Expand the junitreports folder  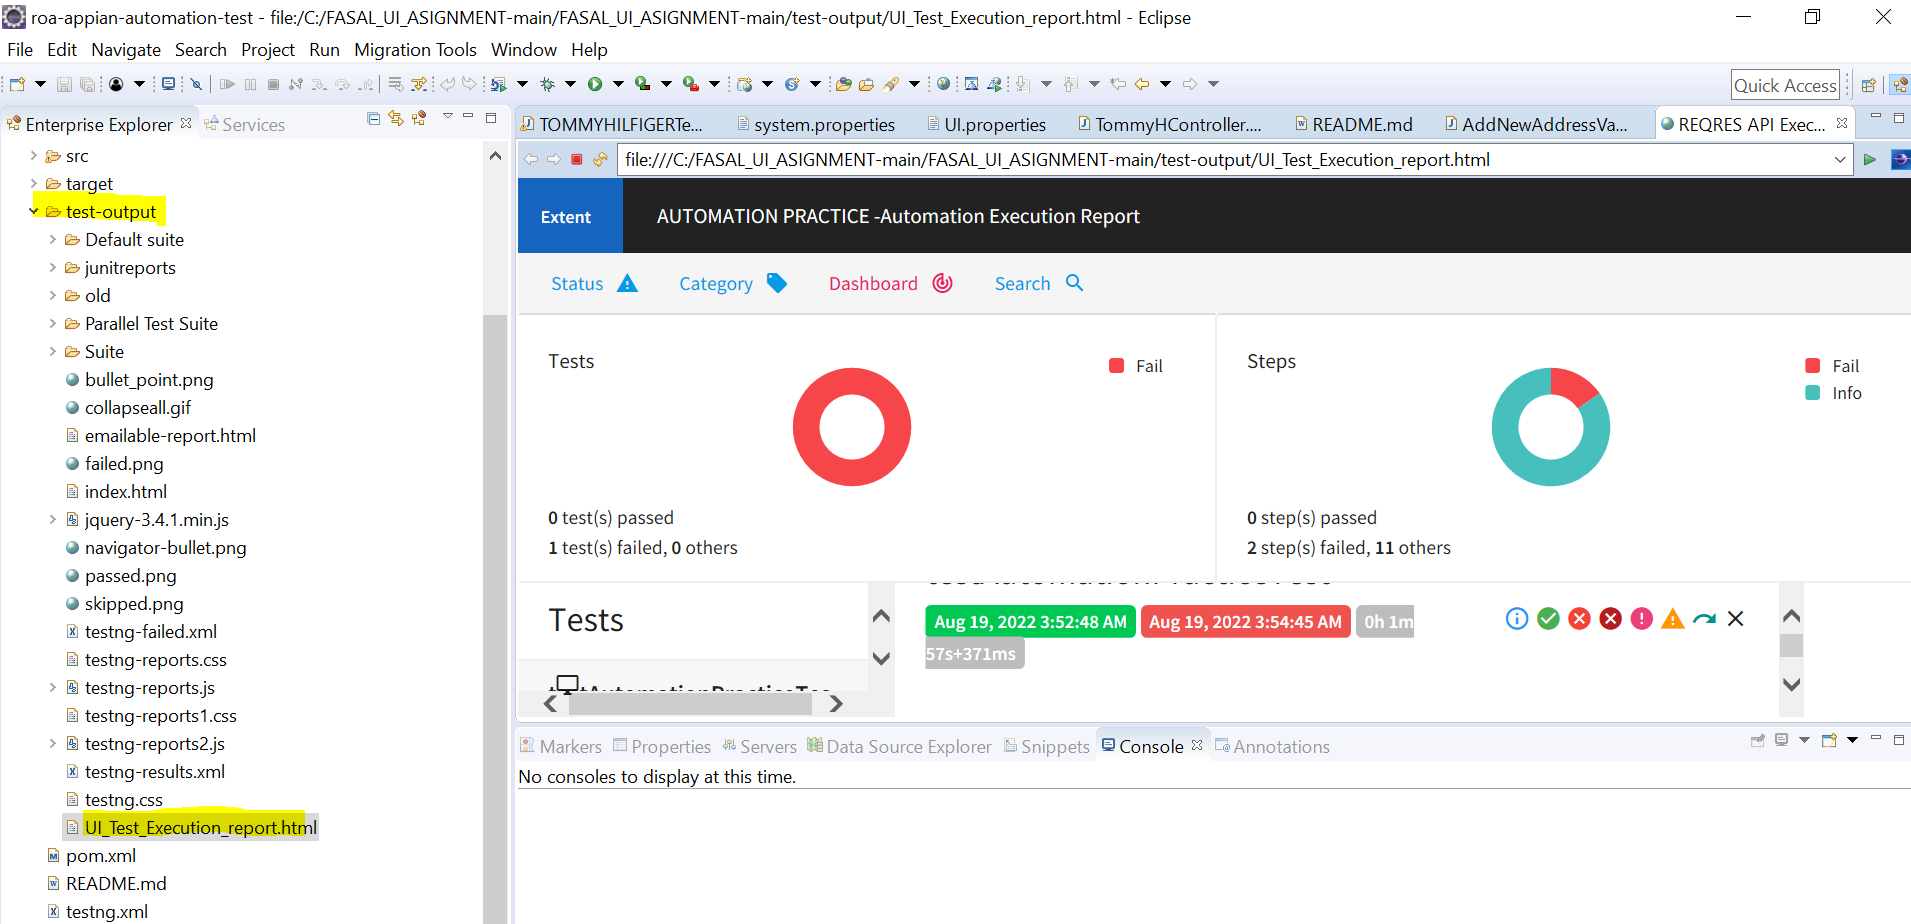pos(53,267)
